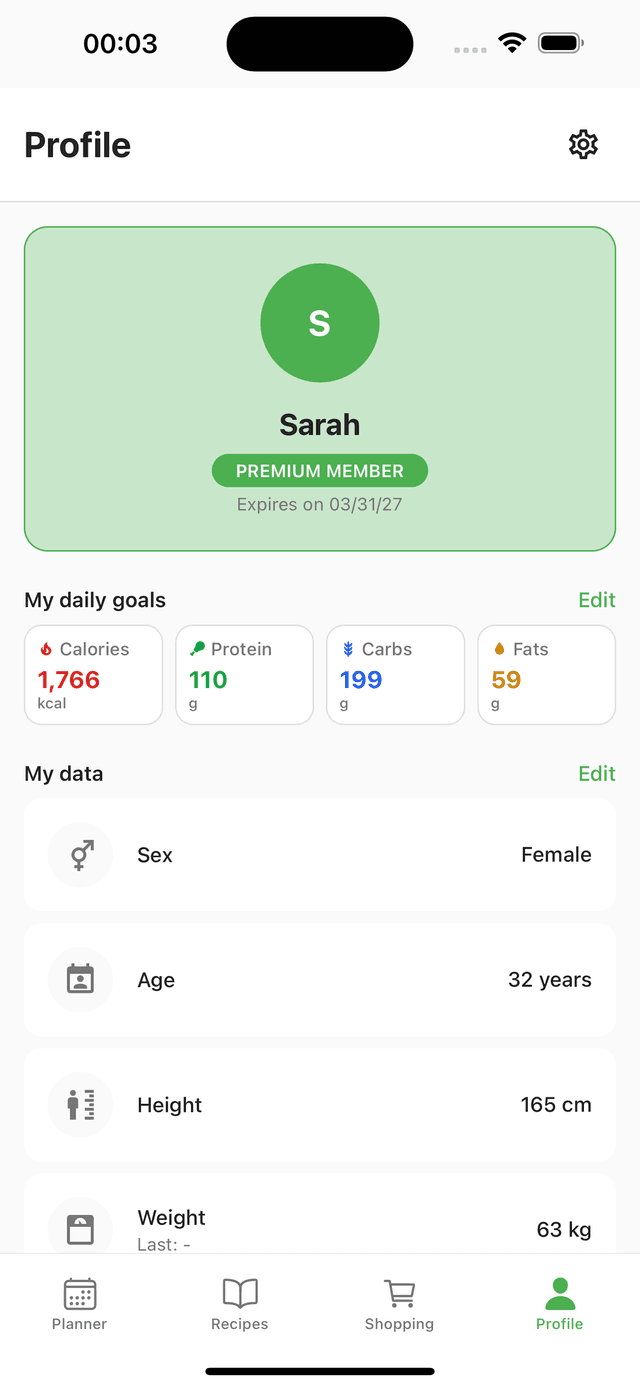Go to the Shopping tab
640x1387 pixels.
[x=399, y=1304]
